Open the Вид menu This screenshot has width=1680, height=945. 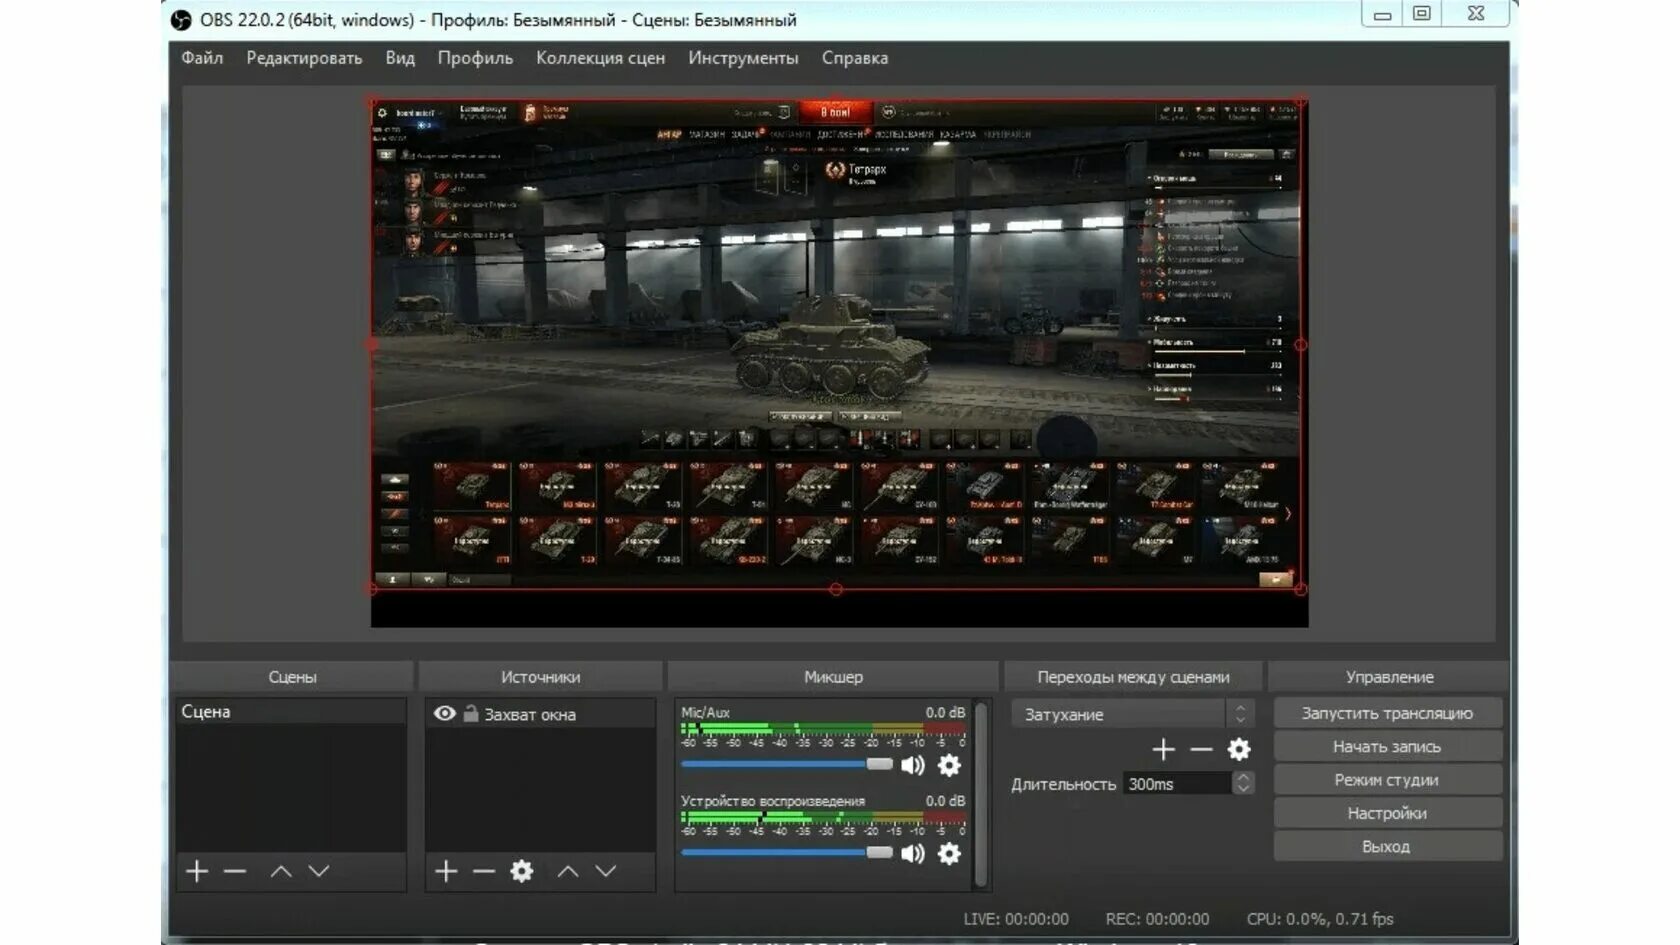point(400,58)
